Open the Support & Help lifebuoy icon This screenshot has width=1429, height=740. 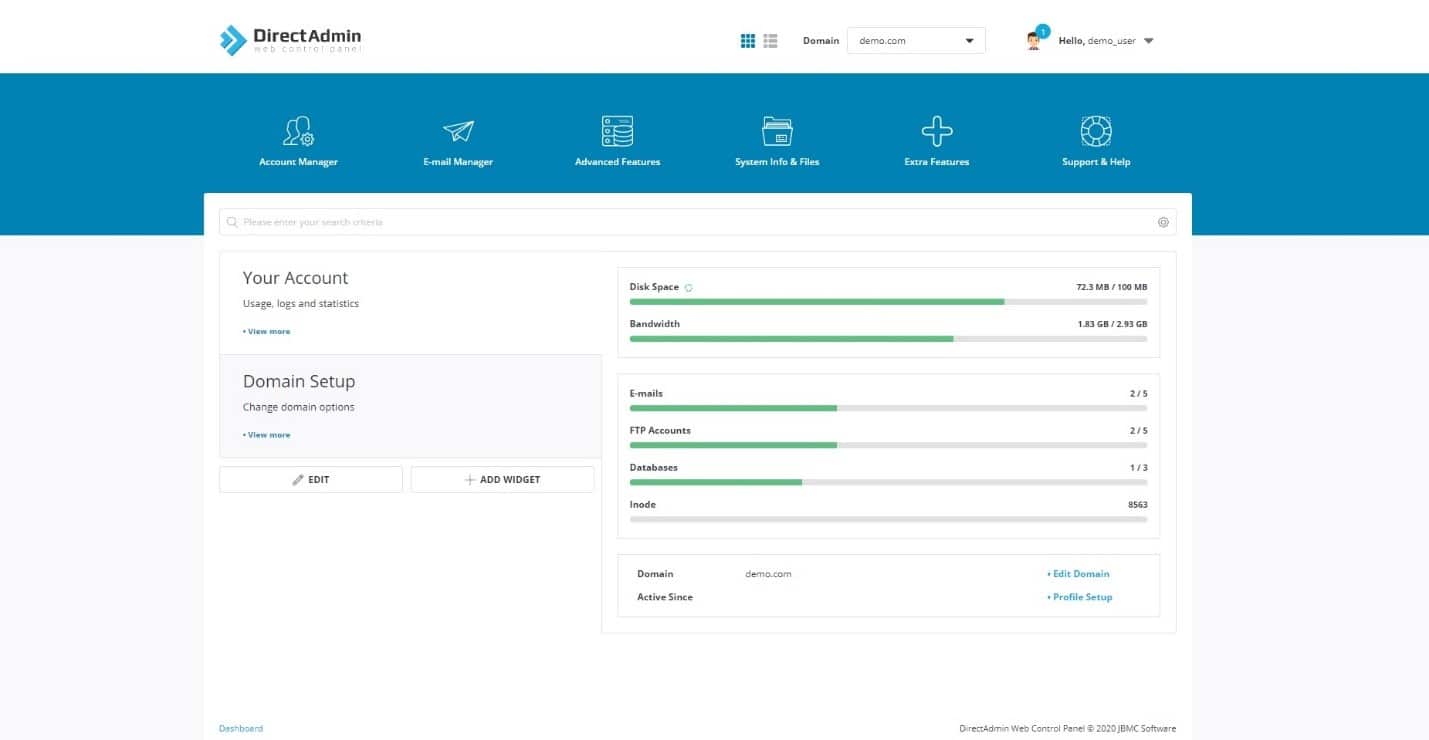1096,131
